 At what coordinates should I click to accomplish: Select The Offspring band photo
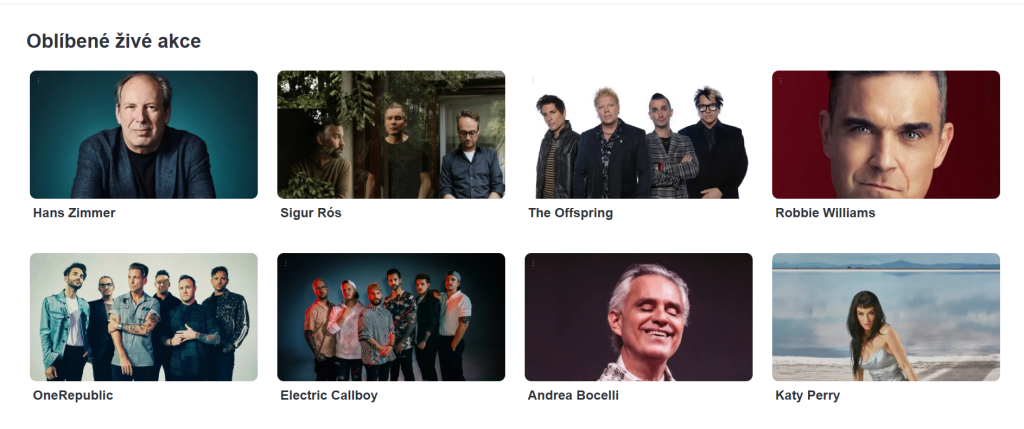coord(639,135)
